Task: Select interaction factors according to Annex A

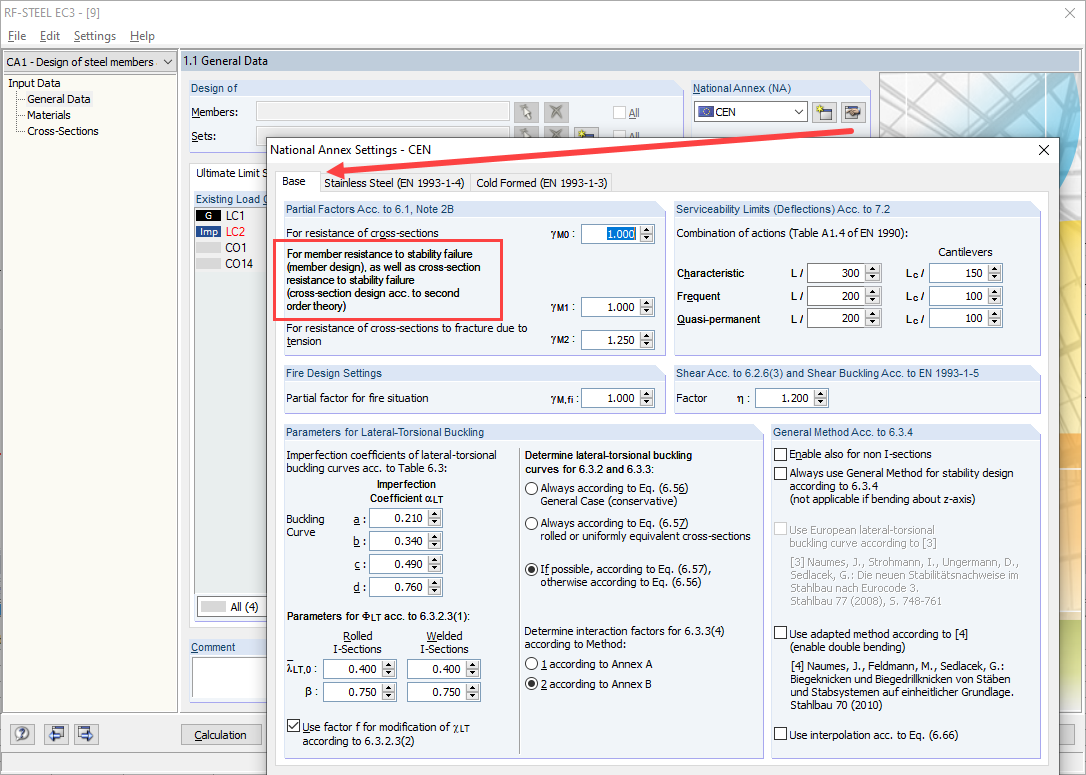Action: (x=532, y=663)
